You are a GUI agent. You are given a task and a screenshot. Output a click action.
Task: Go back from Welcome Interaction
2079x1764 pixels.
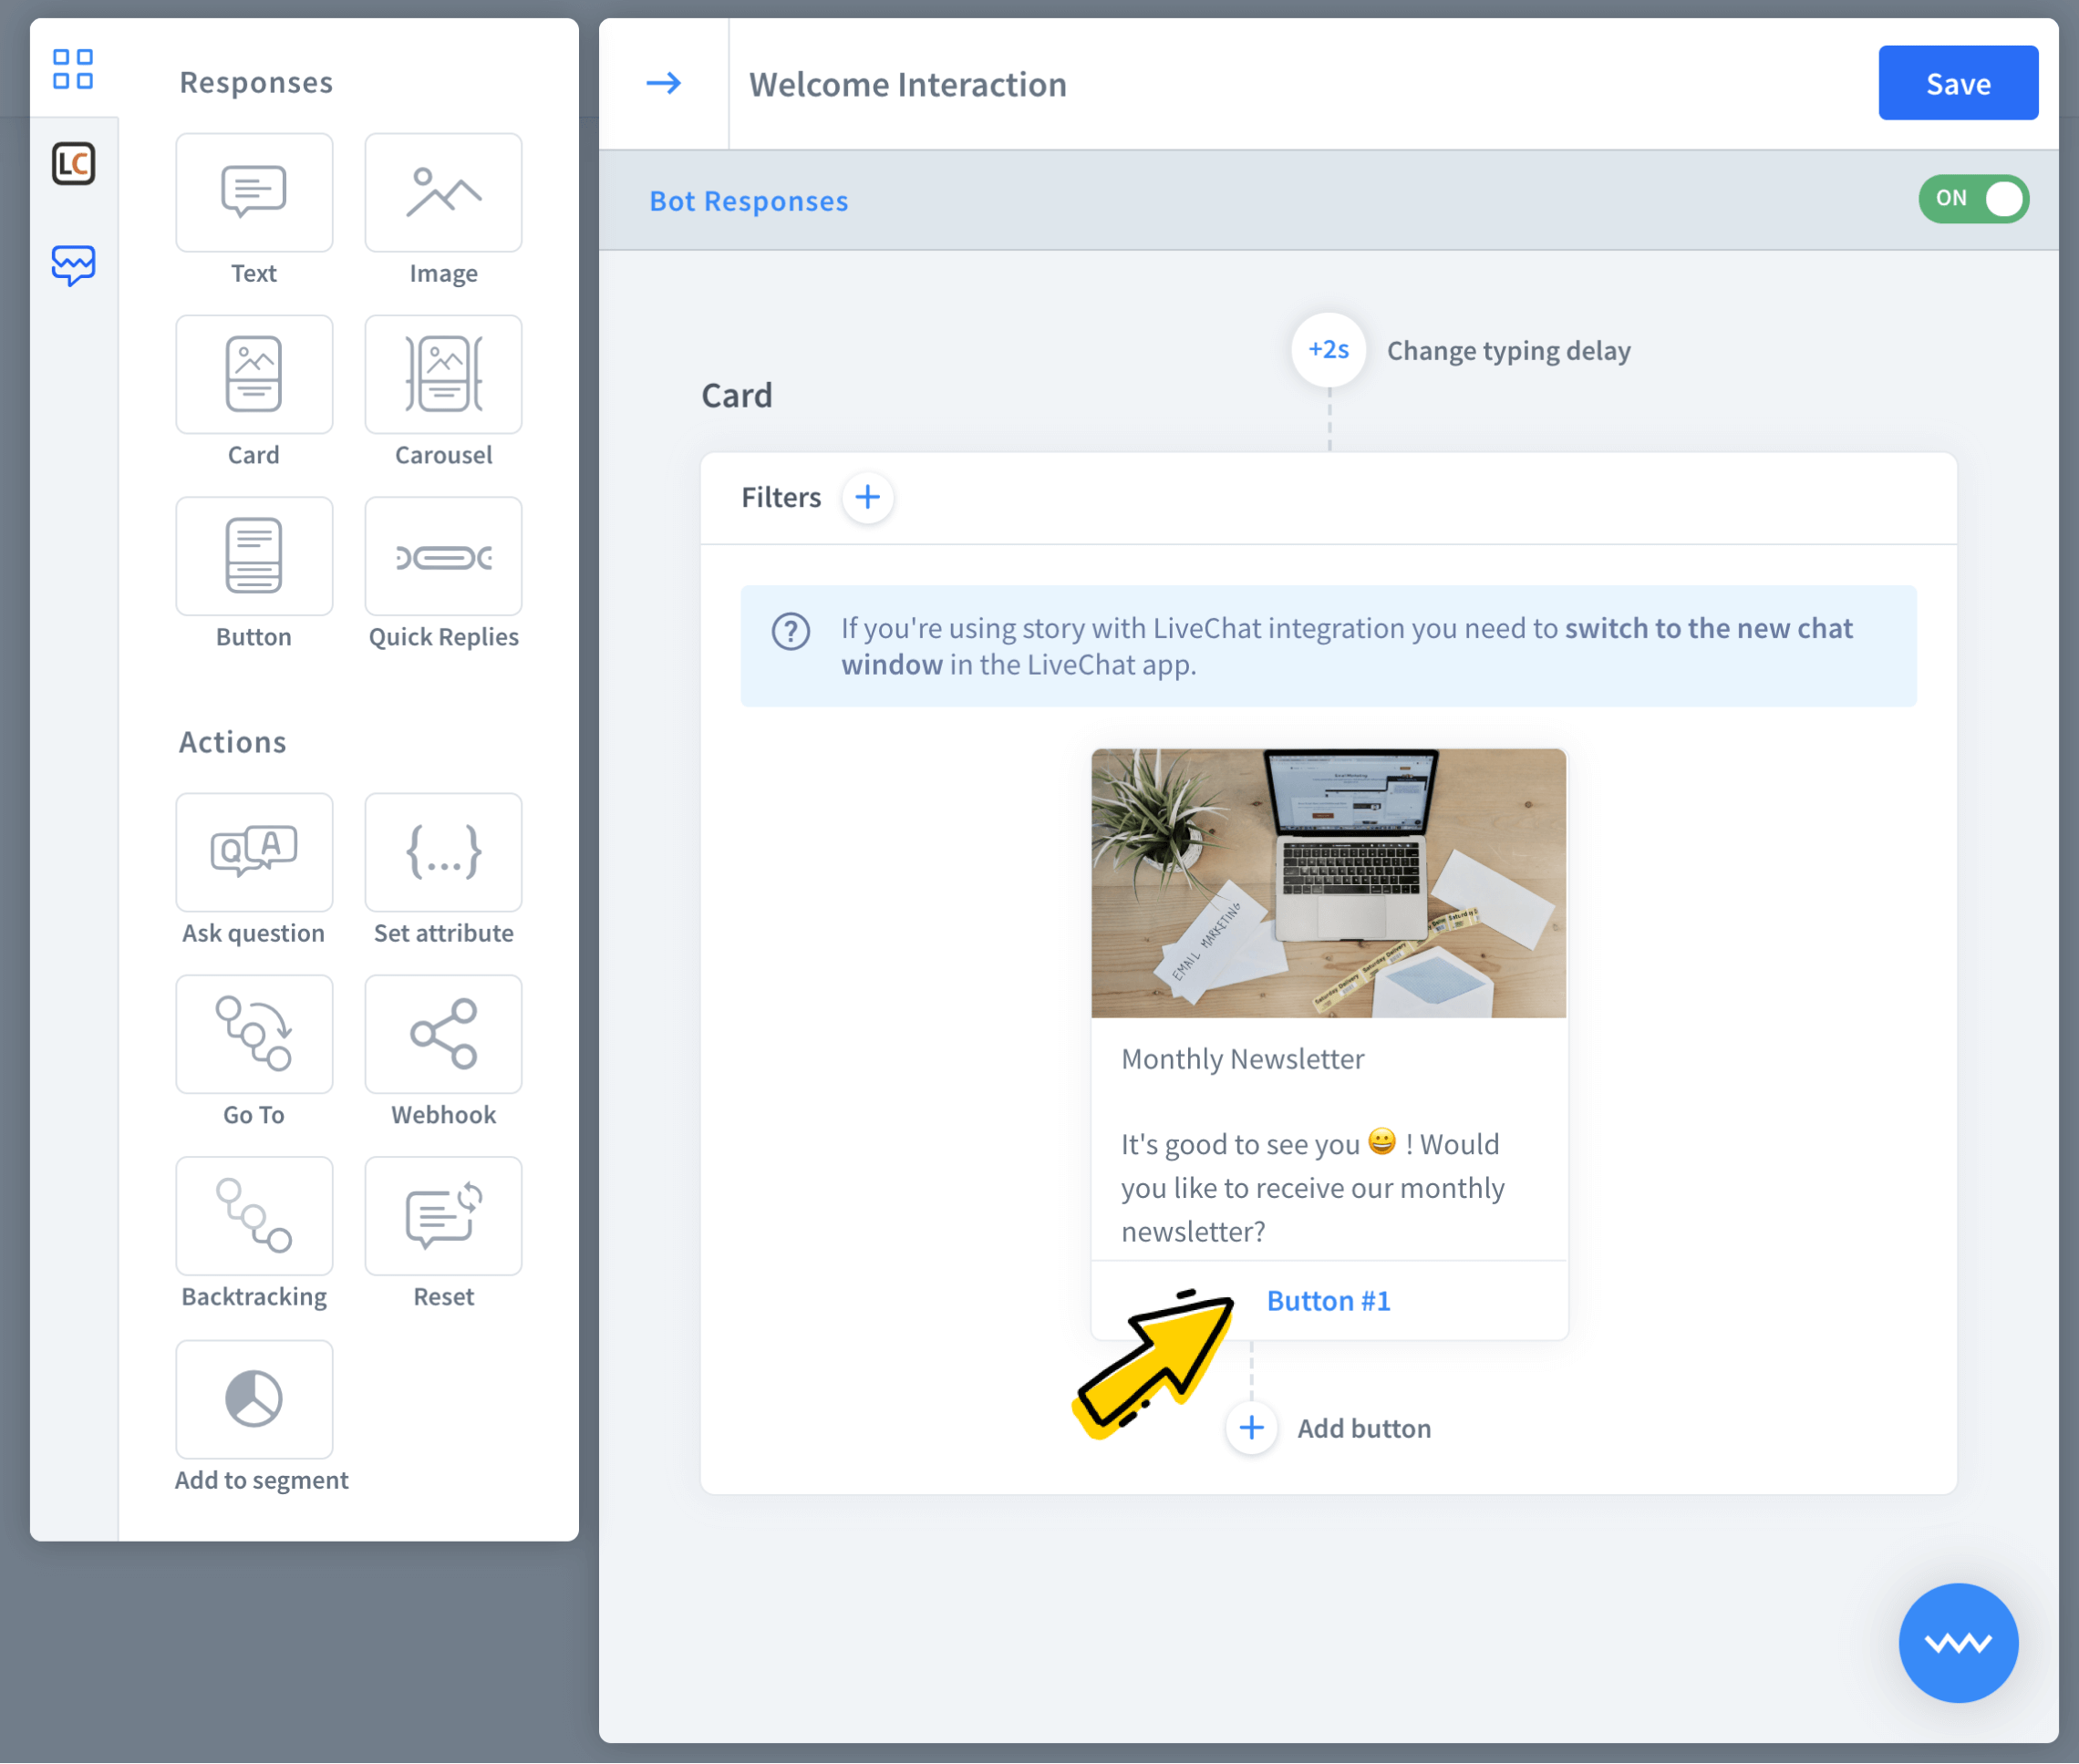[x=663, y=83]
